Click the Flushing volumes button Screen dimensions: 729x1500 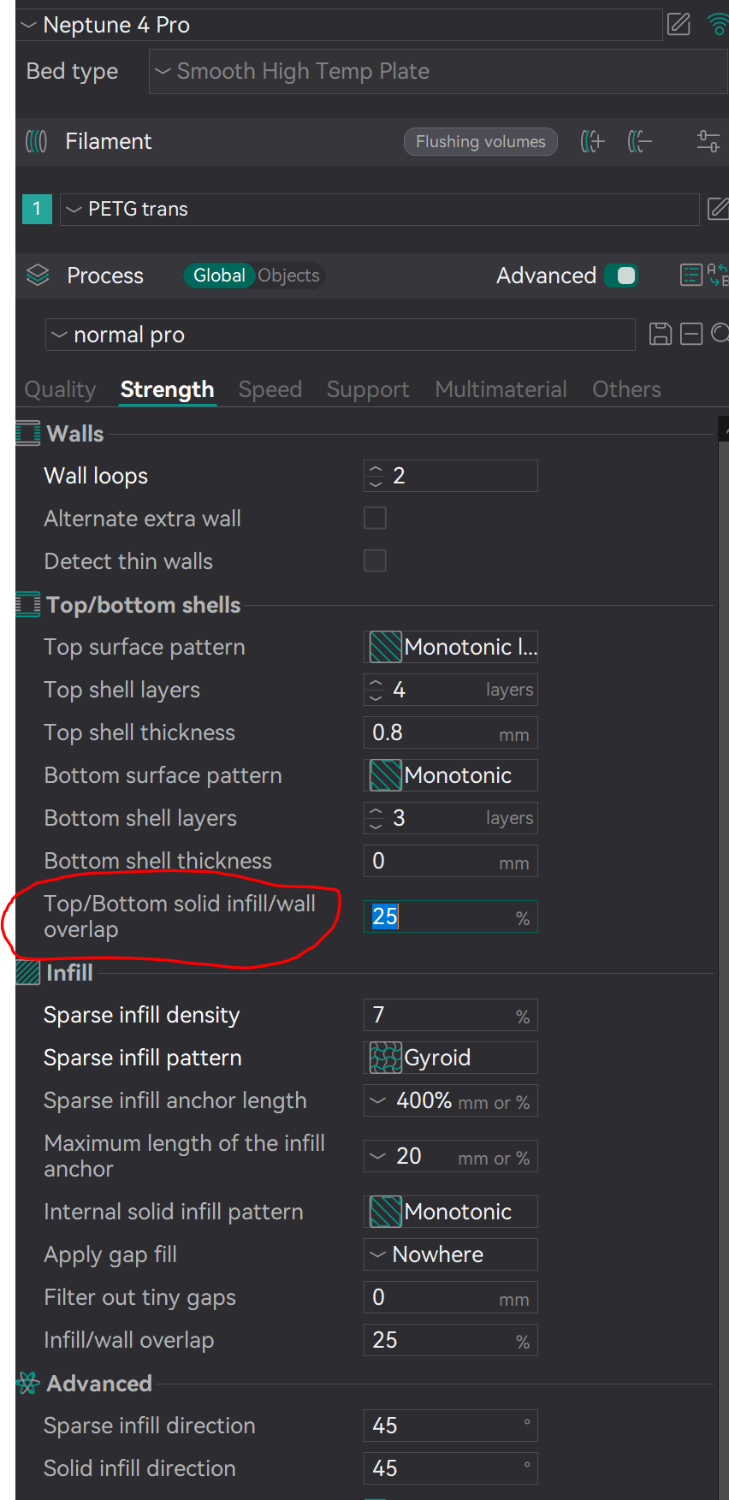pyautogui.click(x=481, y=142)
